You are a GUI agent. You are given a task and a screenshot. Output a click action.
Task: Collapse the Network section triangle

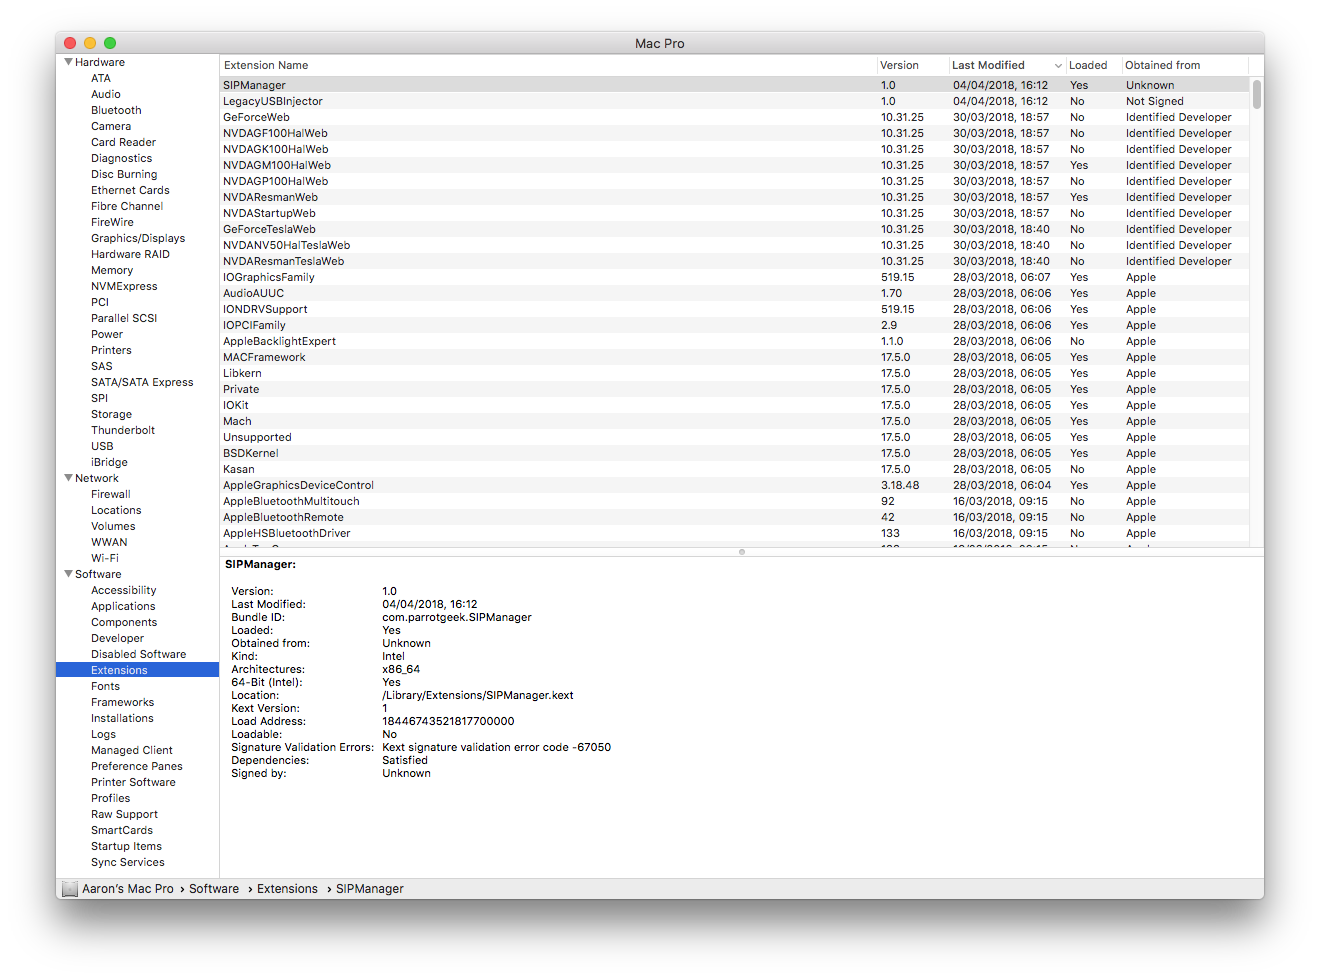68,478
